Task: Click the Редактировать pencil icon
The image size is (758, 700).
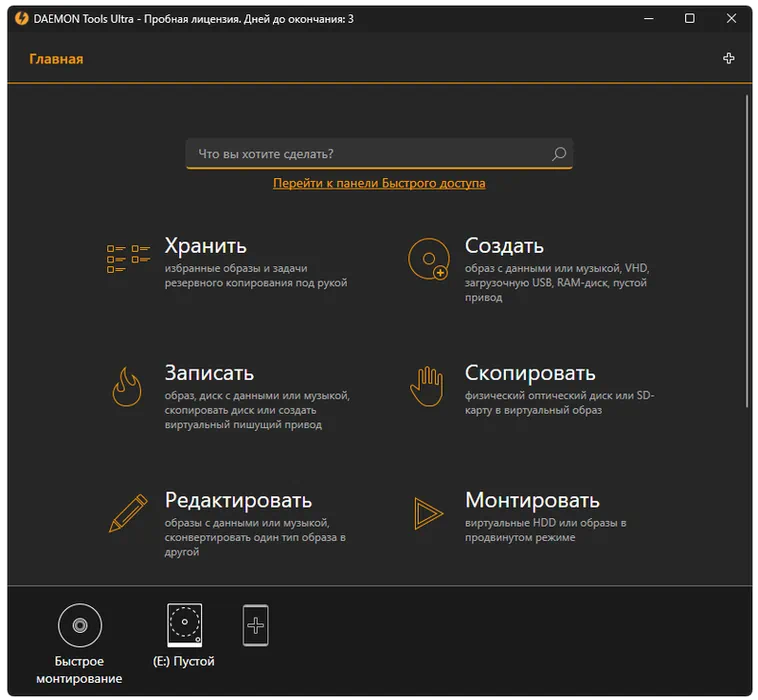Action: click(x=128, y=513)
